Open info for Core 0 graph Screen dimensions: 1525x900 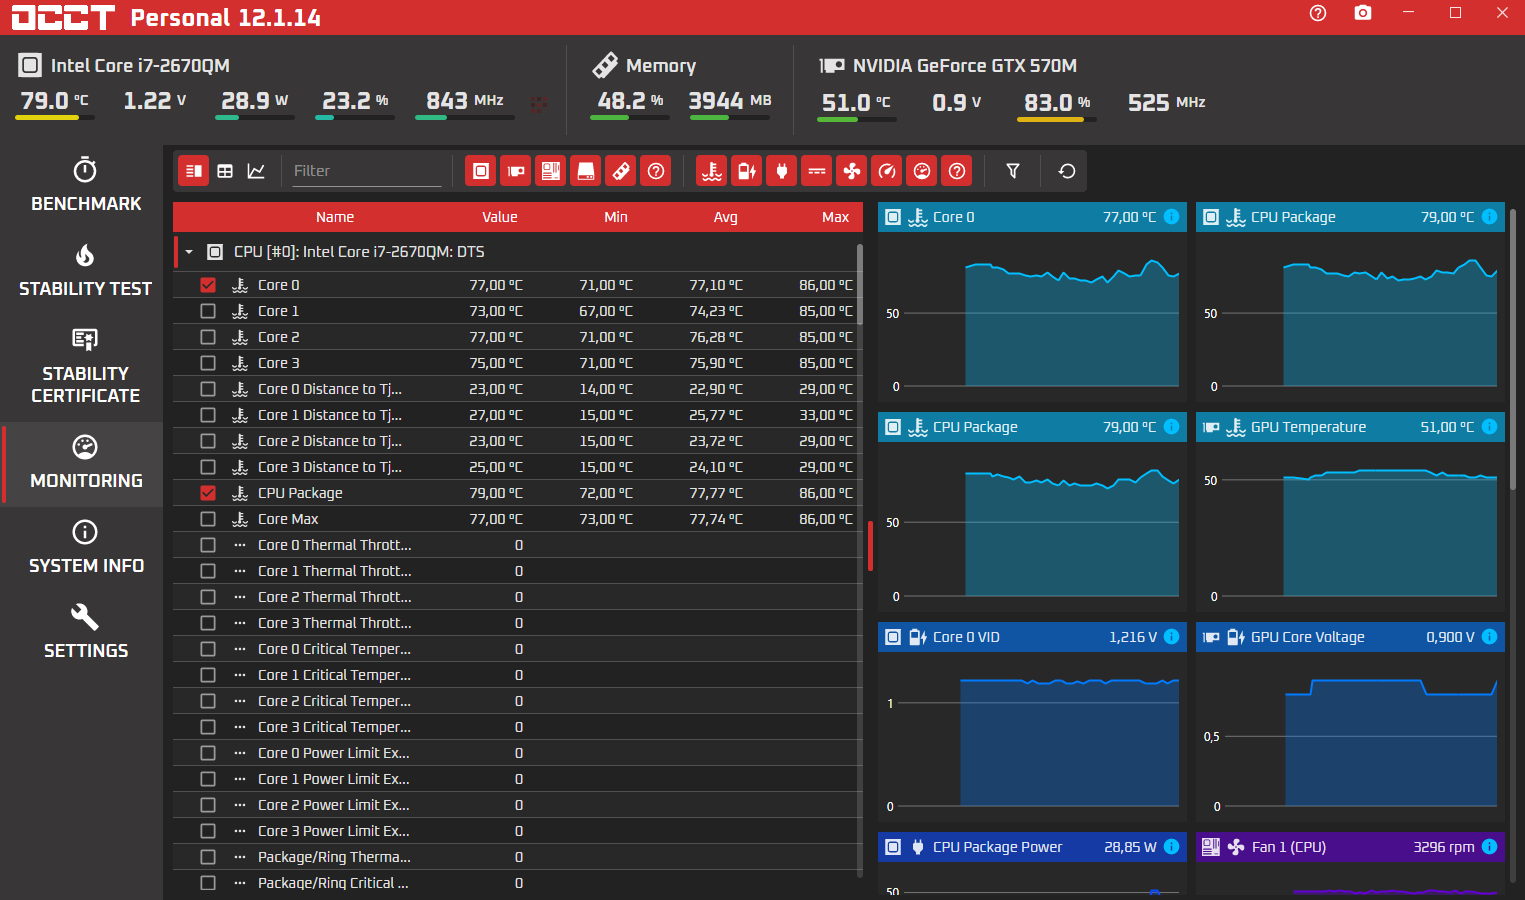(x=1172, y=217)
